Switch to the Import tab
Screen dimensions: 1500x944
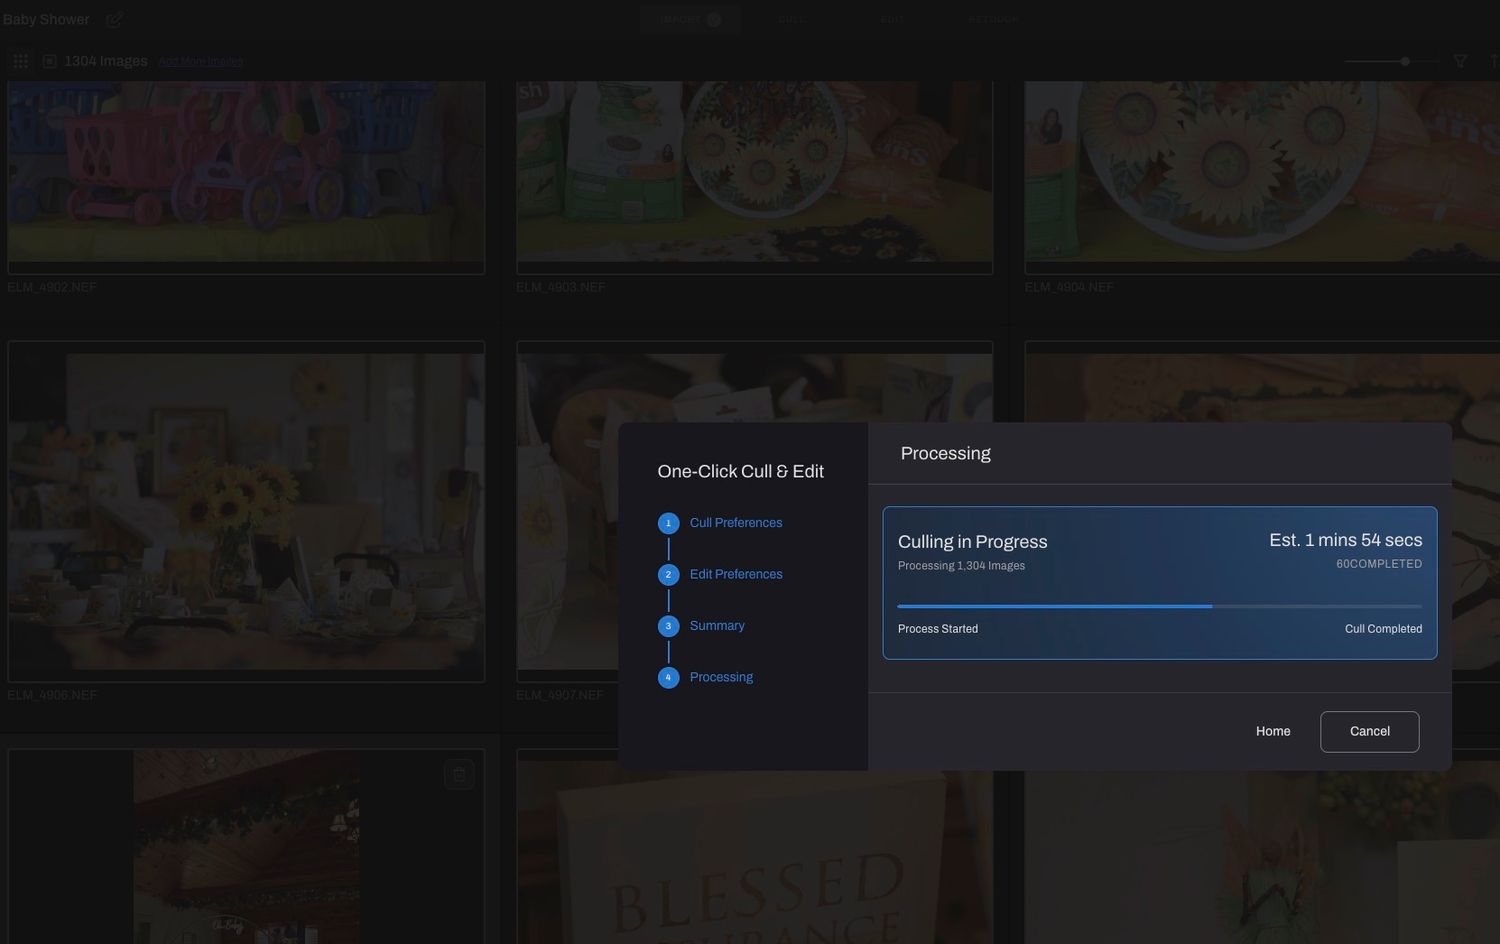690,19
